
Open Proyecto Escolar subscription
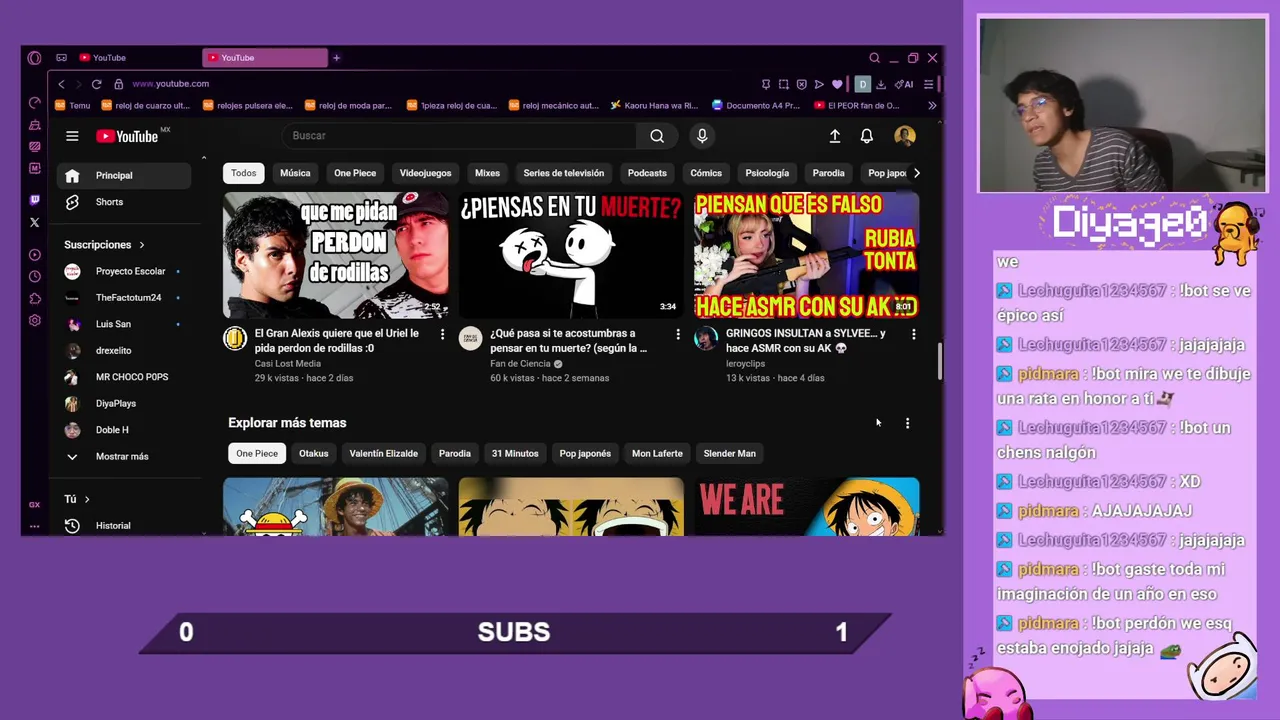click(x=124, y=271)
